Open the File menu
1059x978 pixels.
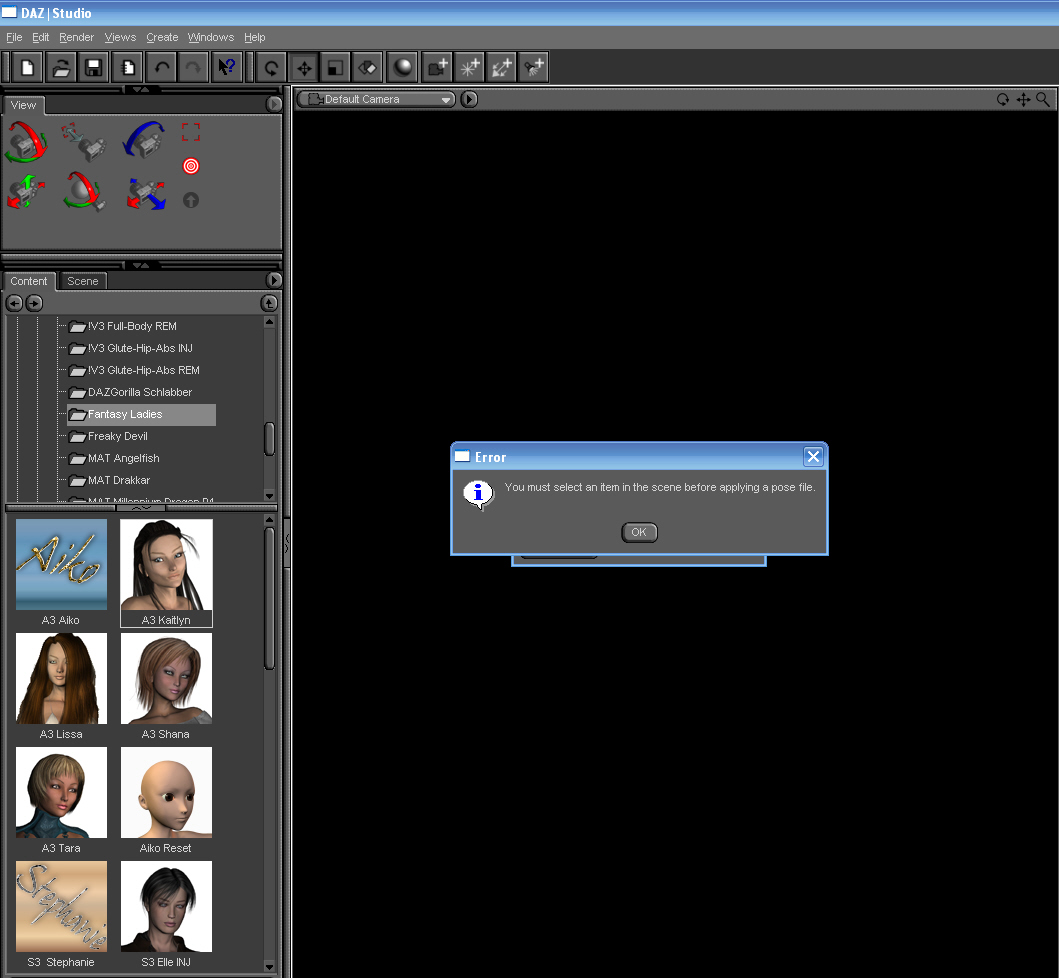[x=14, y=37]
